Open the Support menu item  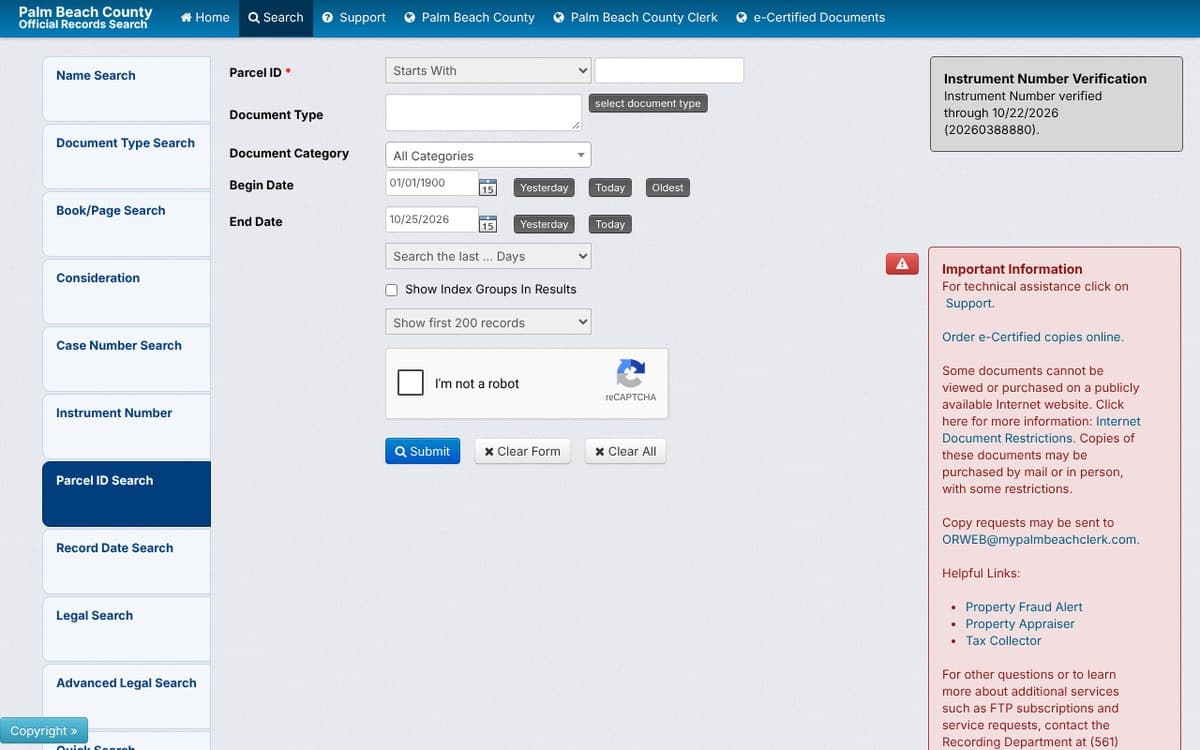(x=354, y=17)
